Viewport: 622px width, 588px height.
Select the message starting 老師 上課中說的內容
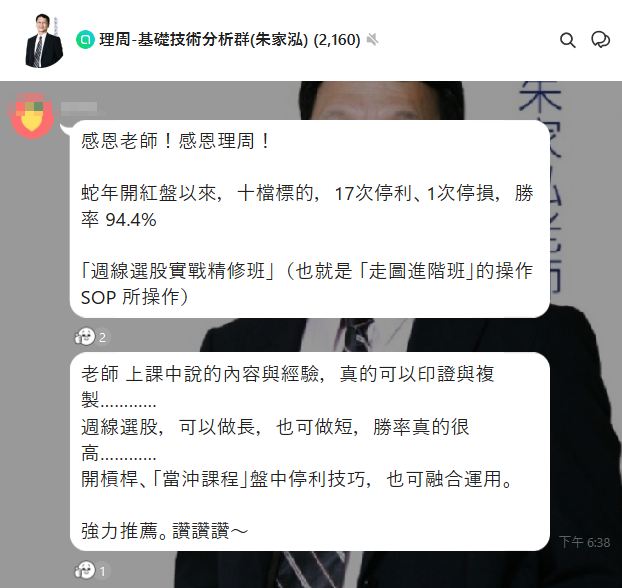[310, 452]
